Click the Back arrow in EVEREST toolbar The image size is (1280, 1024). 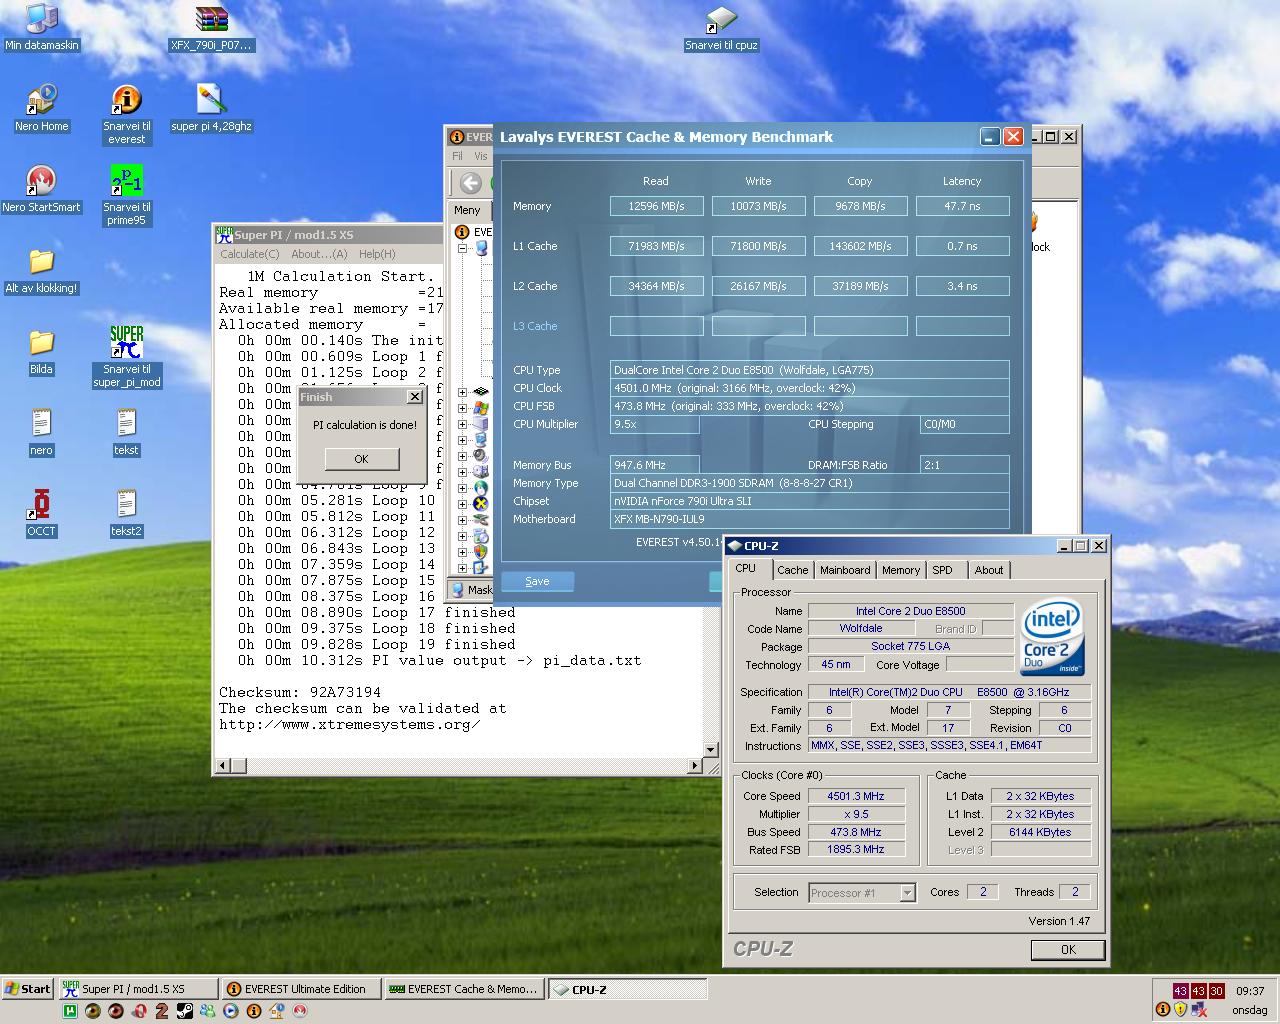[471, 182]
